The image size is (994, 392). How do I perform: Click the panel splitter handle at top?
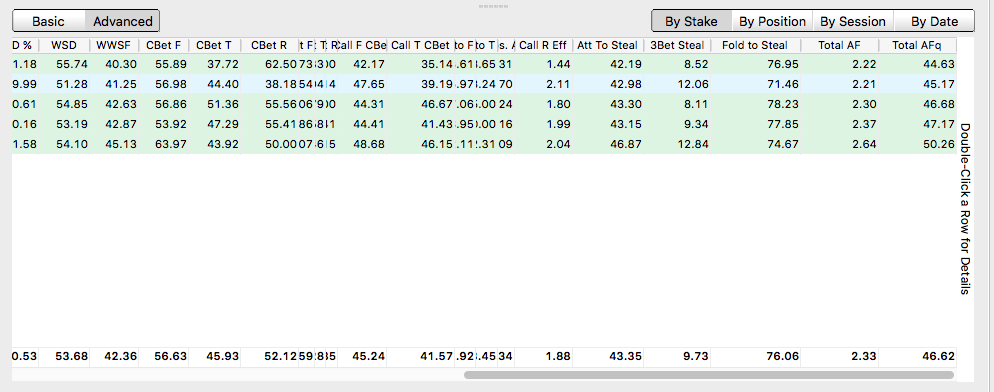tap(493, 6)
